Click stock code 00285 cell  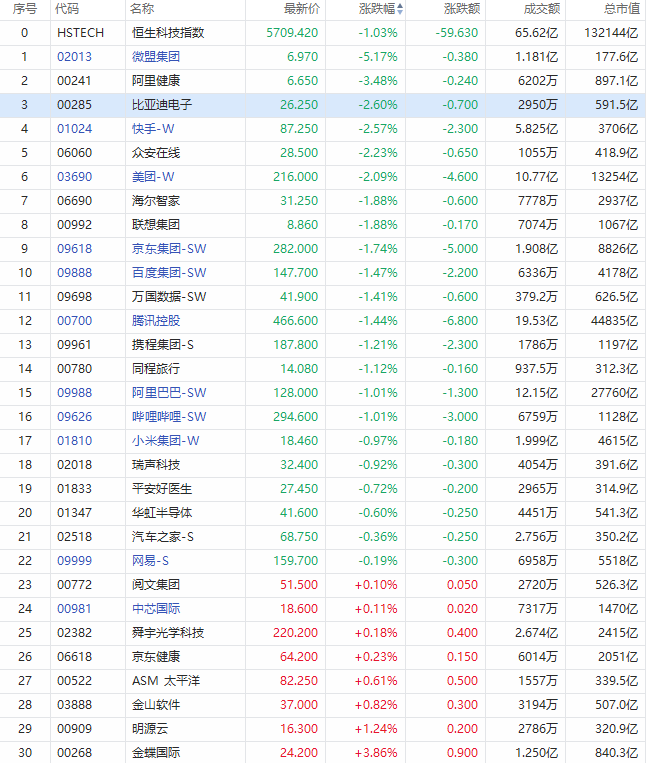click(x=74, y=105)
